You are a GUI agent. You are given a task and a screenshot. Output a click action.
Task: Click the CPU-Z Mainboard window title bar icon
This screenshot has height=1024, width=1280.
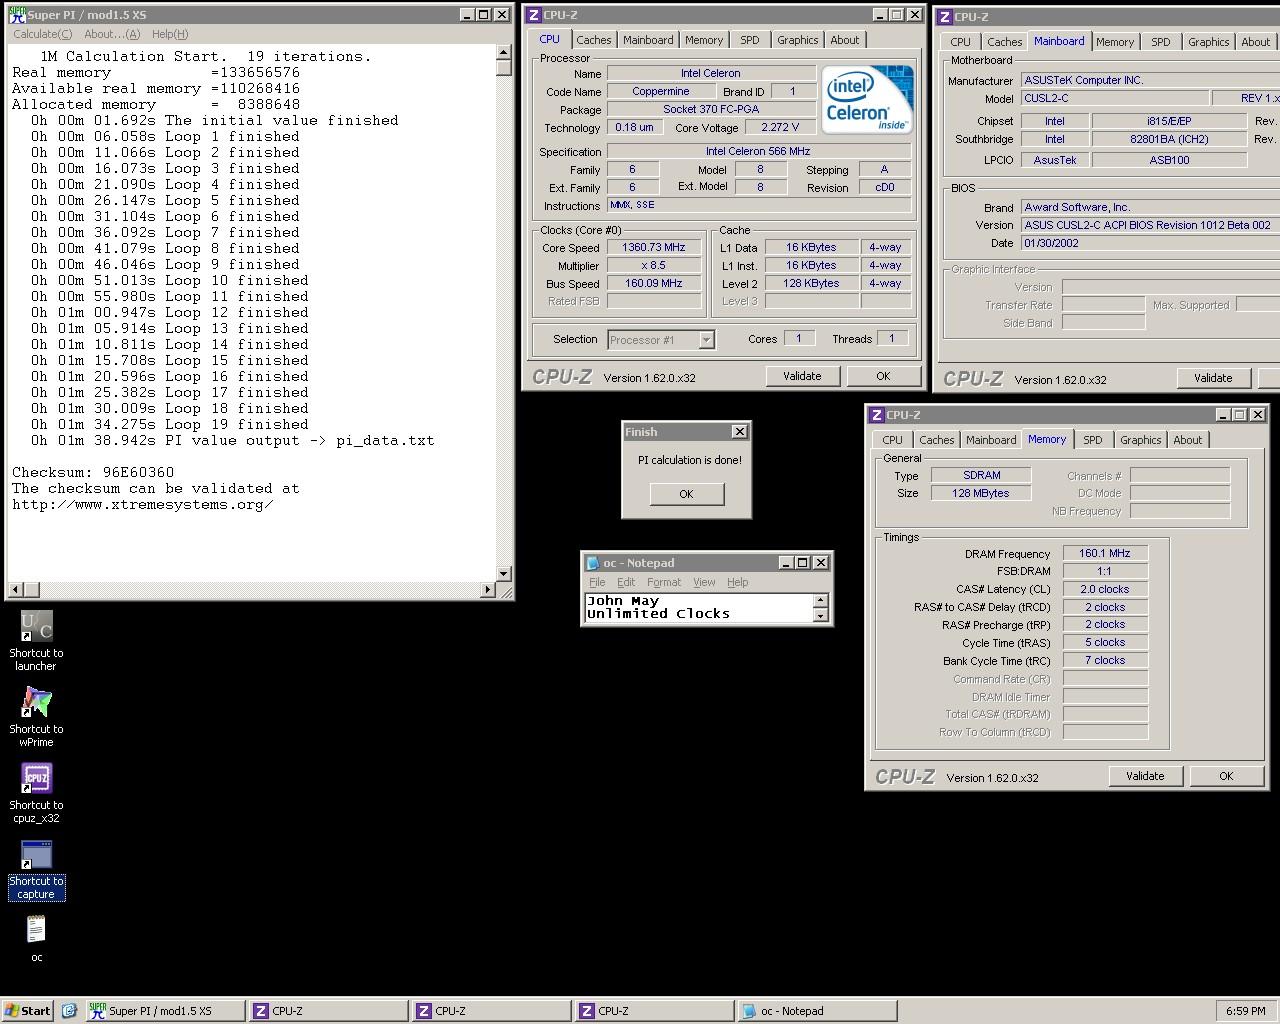click(944, 17)
